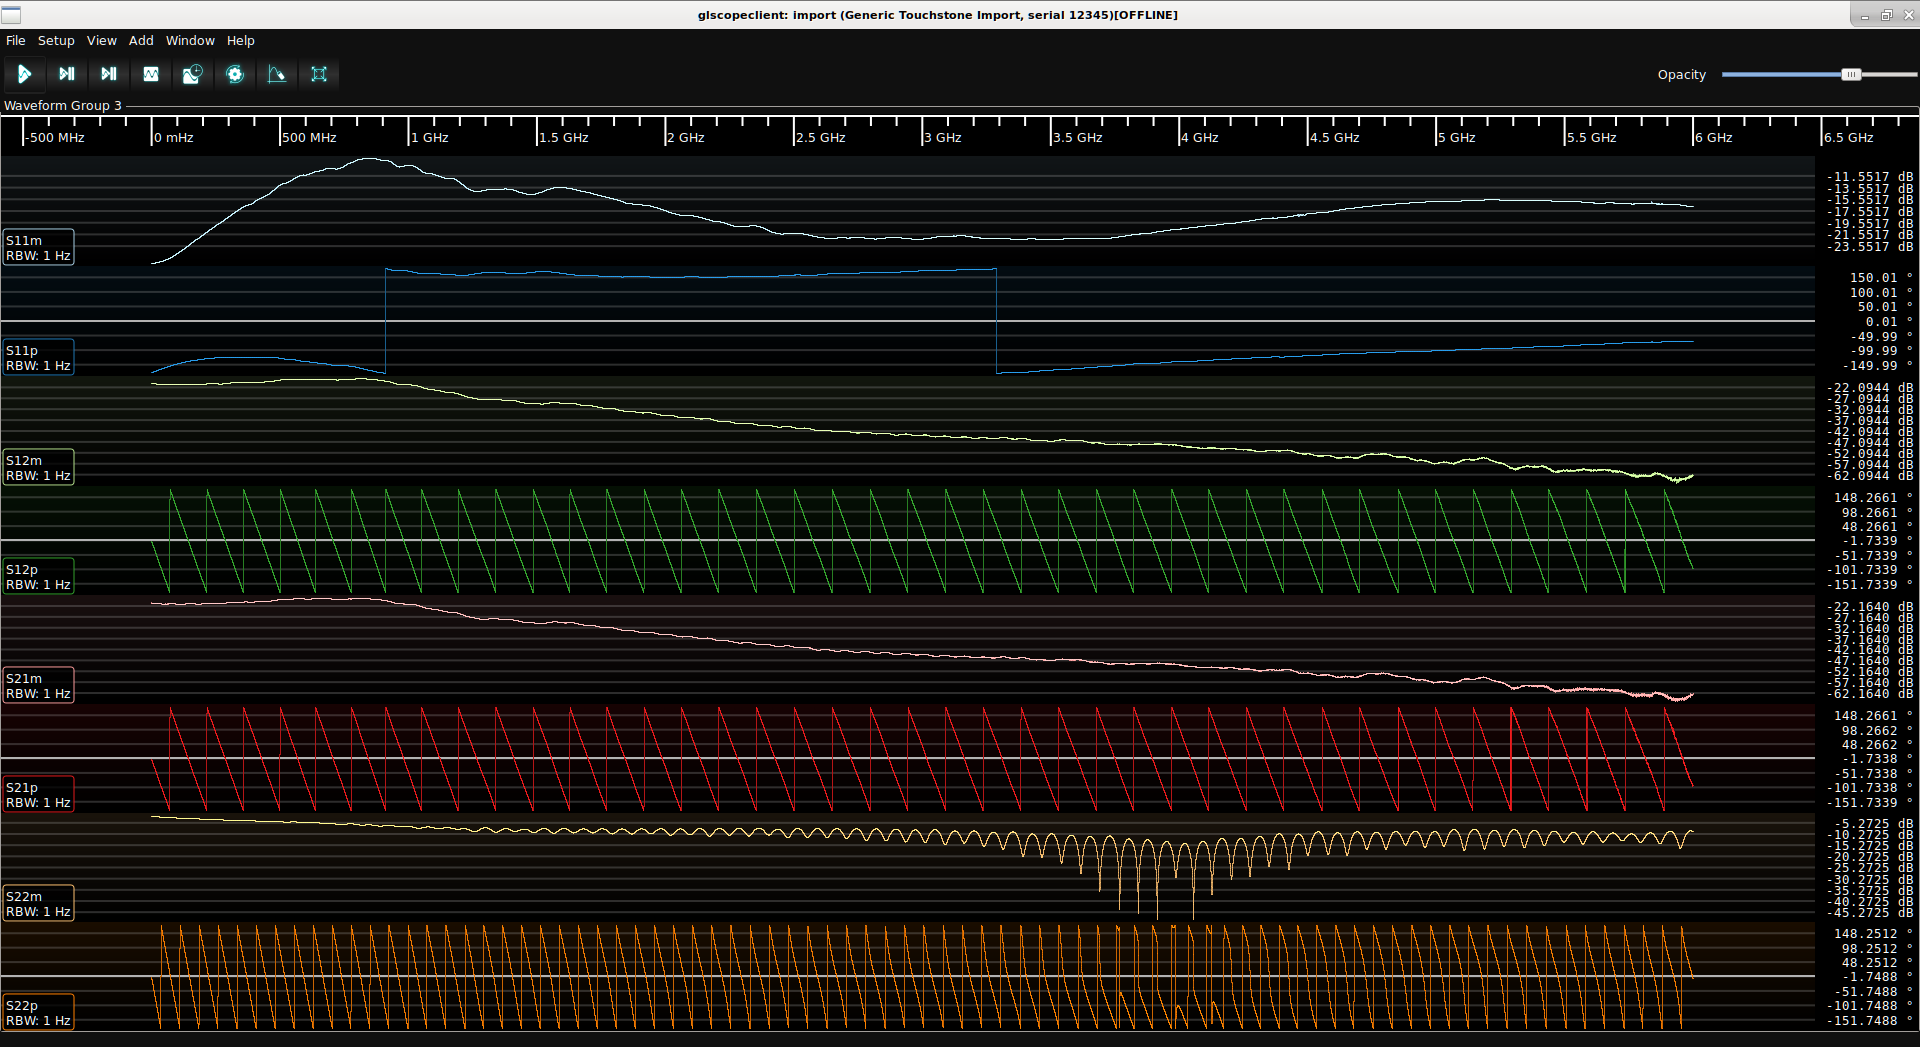Open the Help menu
The width and height of the screenshot is (1920, 1047).
point(241,41)
